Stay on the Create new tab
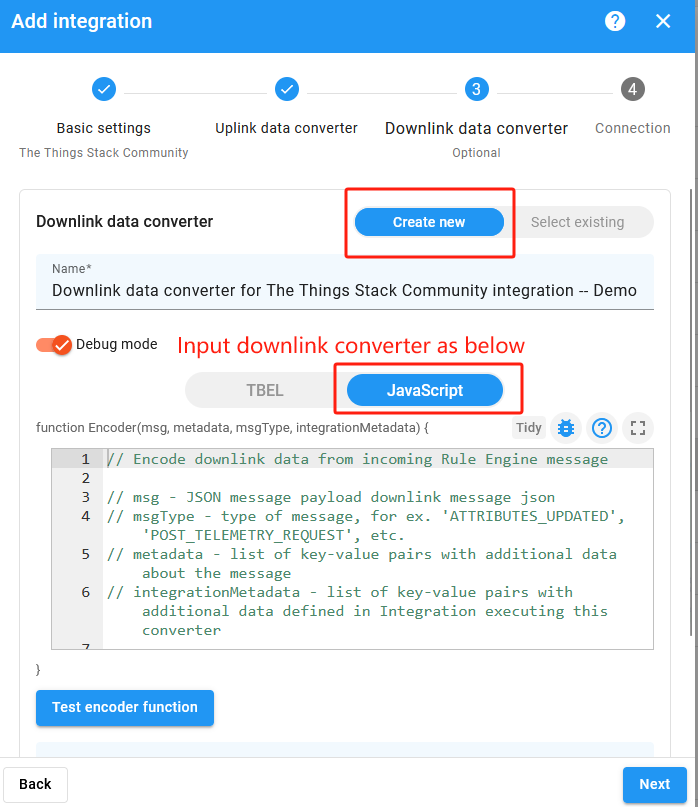Viewport: 698px width, 807px height. [x=429, y=222]
